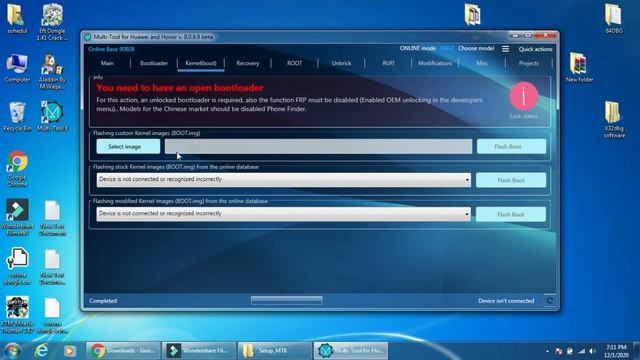
Task: Click the Select image button
Action: (x=128, y=147)
